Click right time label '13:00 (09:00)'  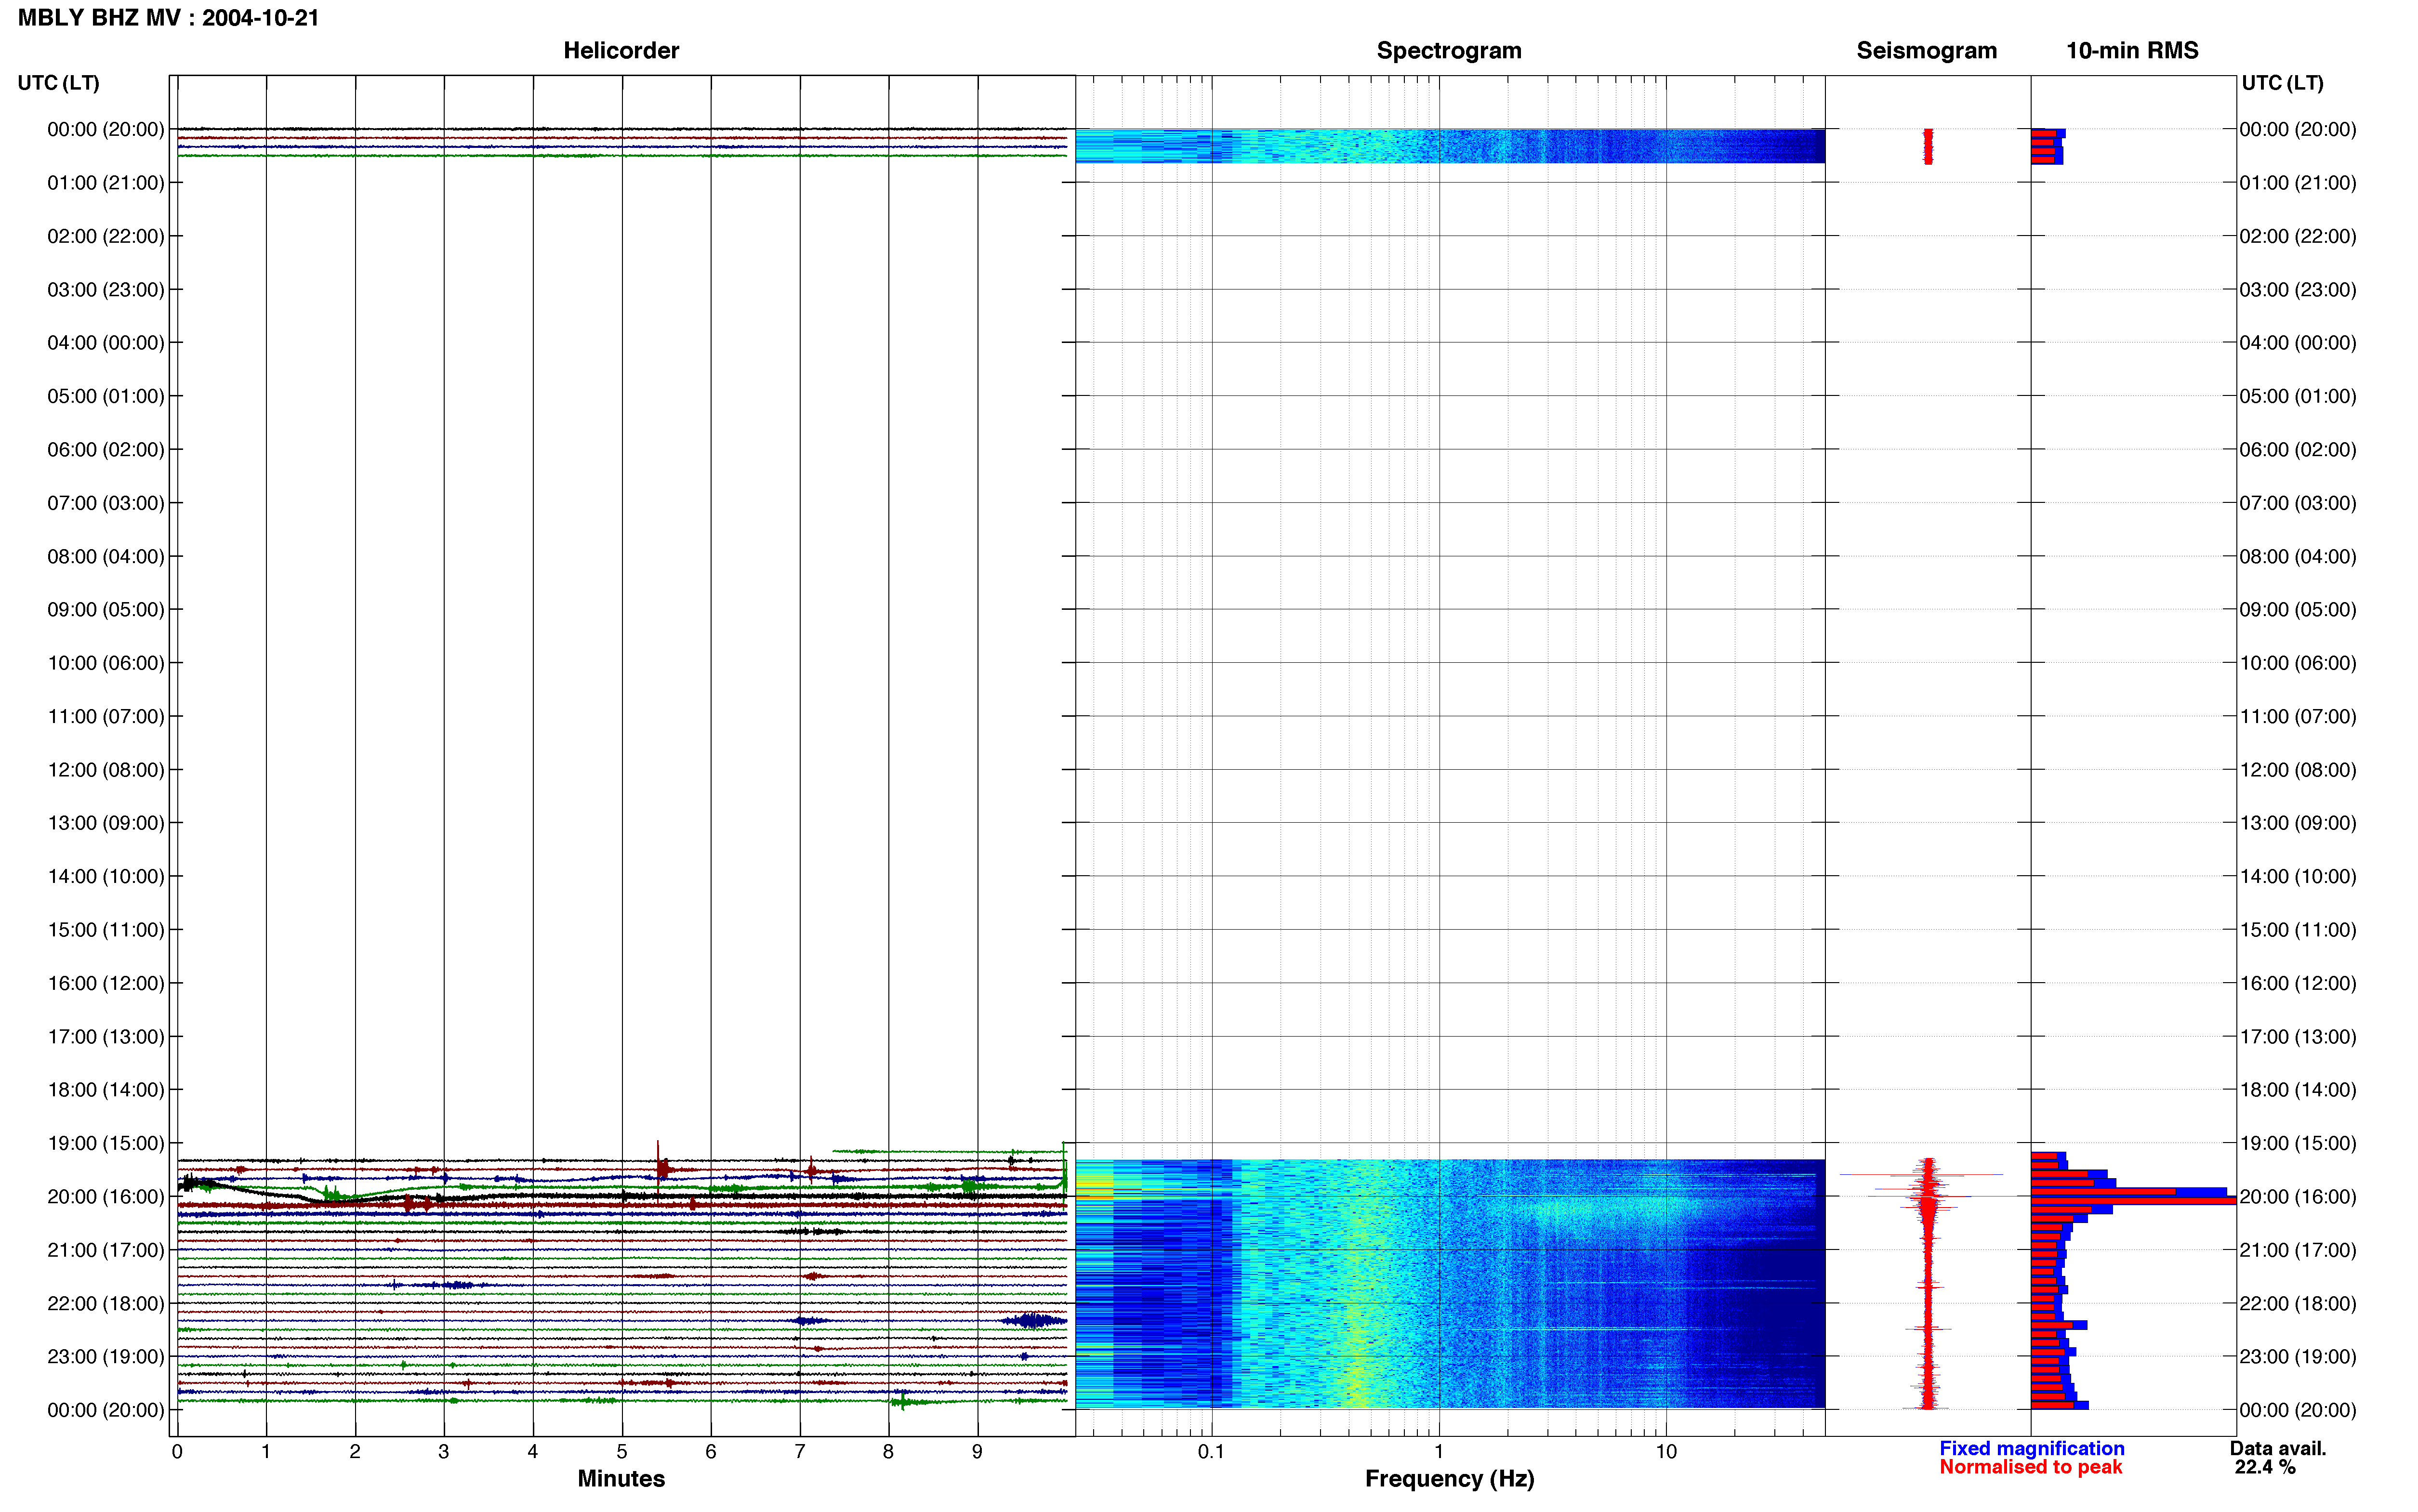[2298, 823]
